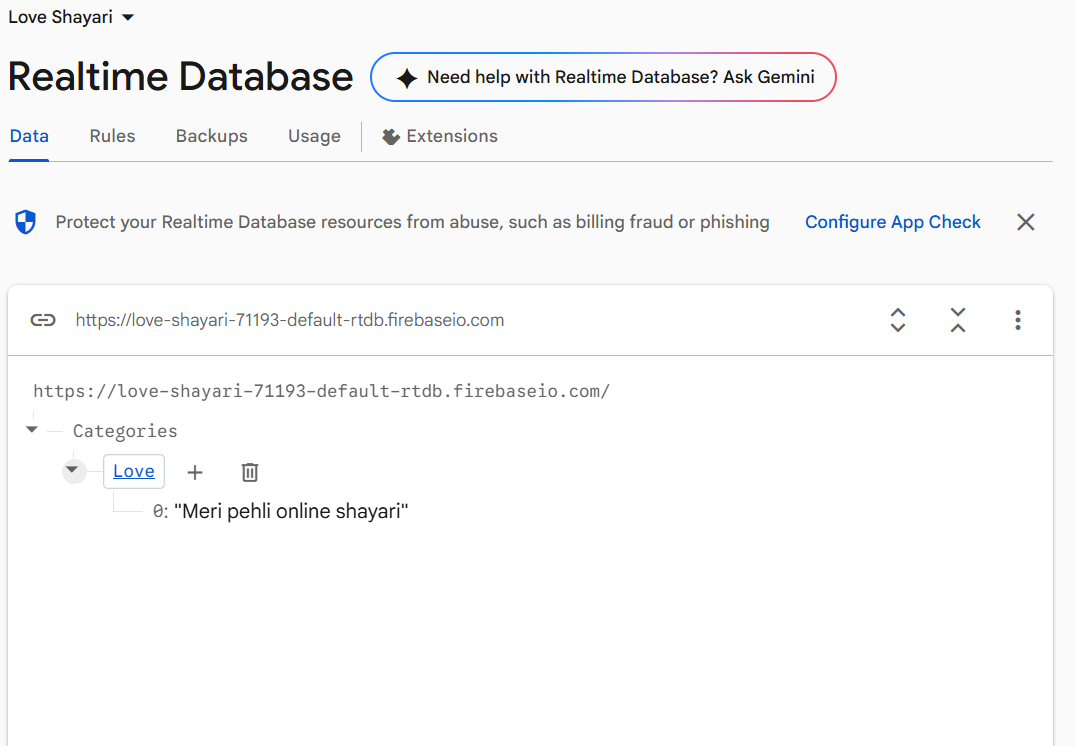The width and height of the screenshot is (1076, 746).
Task: Collapse all database nodes
Action: 957,320
